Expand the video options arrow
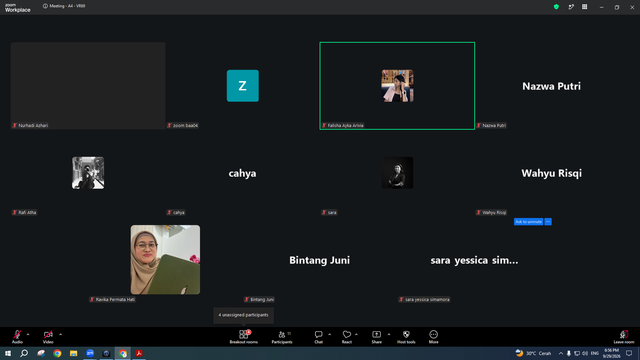Viewport: 640px width, 360px height. click(x=60, y=334)
